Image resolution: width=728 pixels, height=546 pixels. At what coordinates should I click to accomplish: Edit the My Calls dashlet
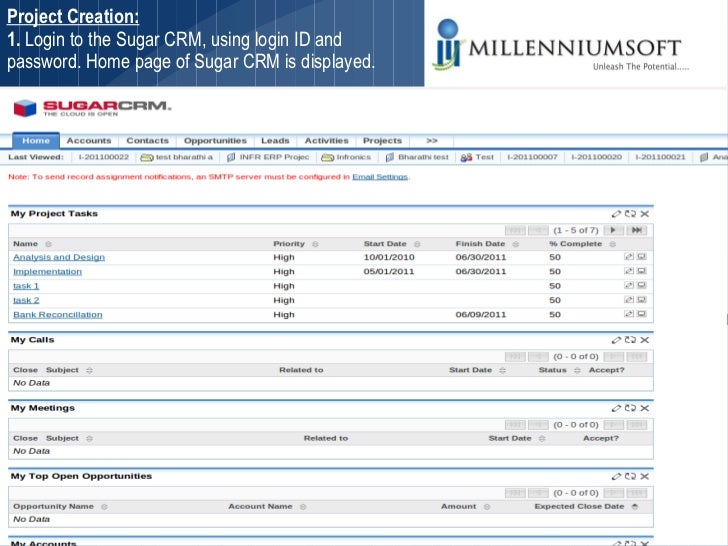click(x=616, y=340)
